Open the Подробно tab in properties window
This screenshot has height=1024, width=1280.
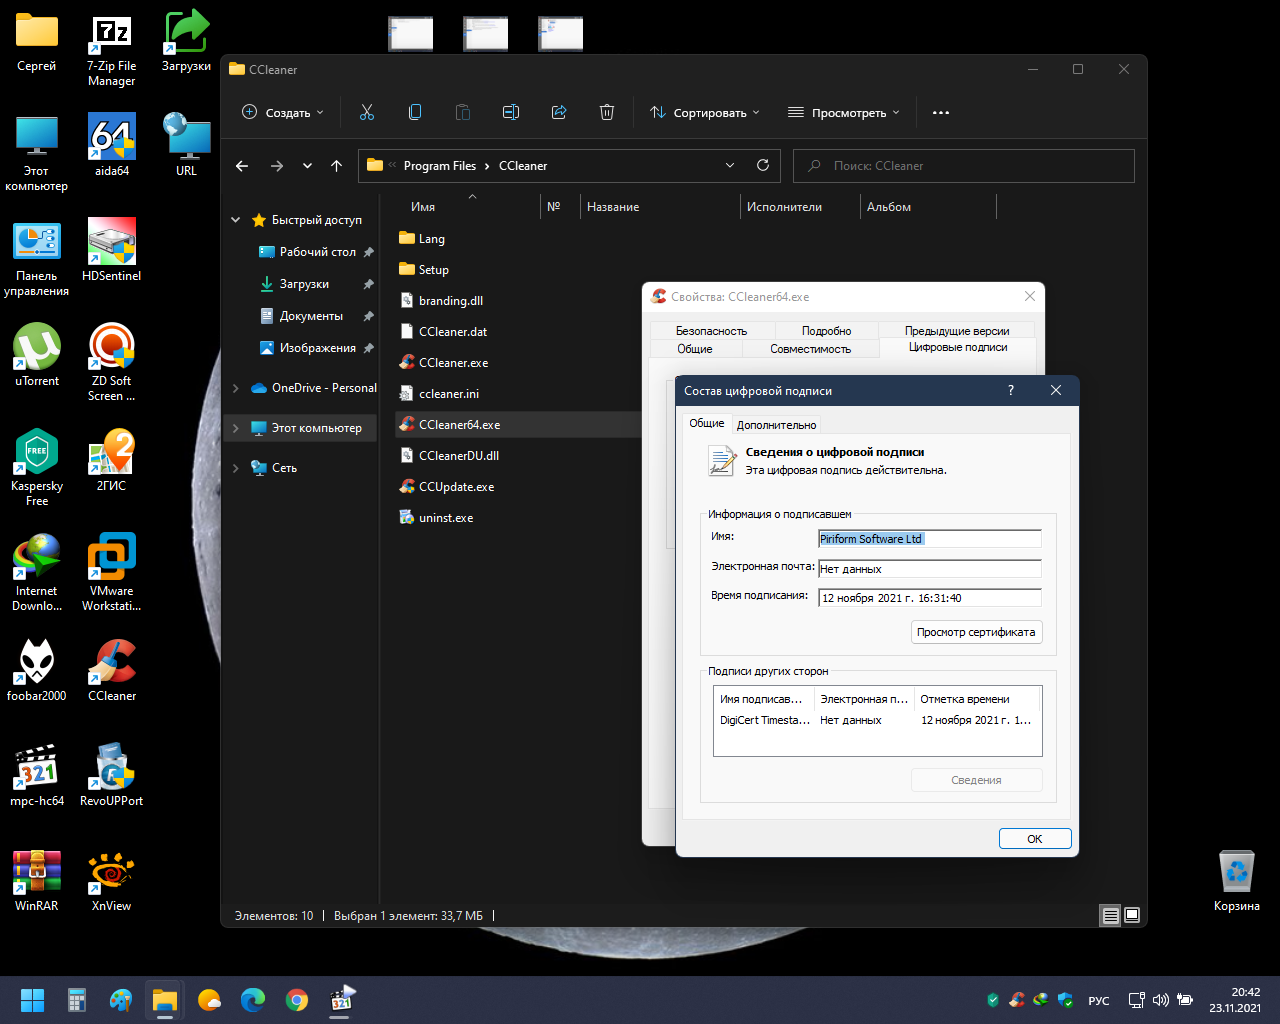point(826,331)
